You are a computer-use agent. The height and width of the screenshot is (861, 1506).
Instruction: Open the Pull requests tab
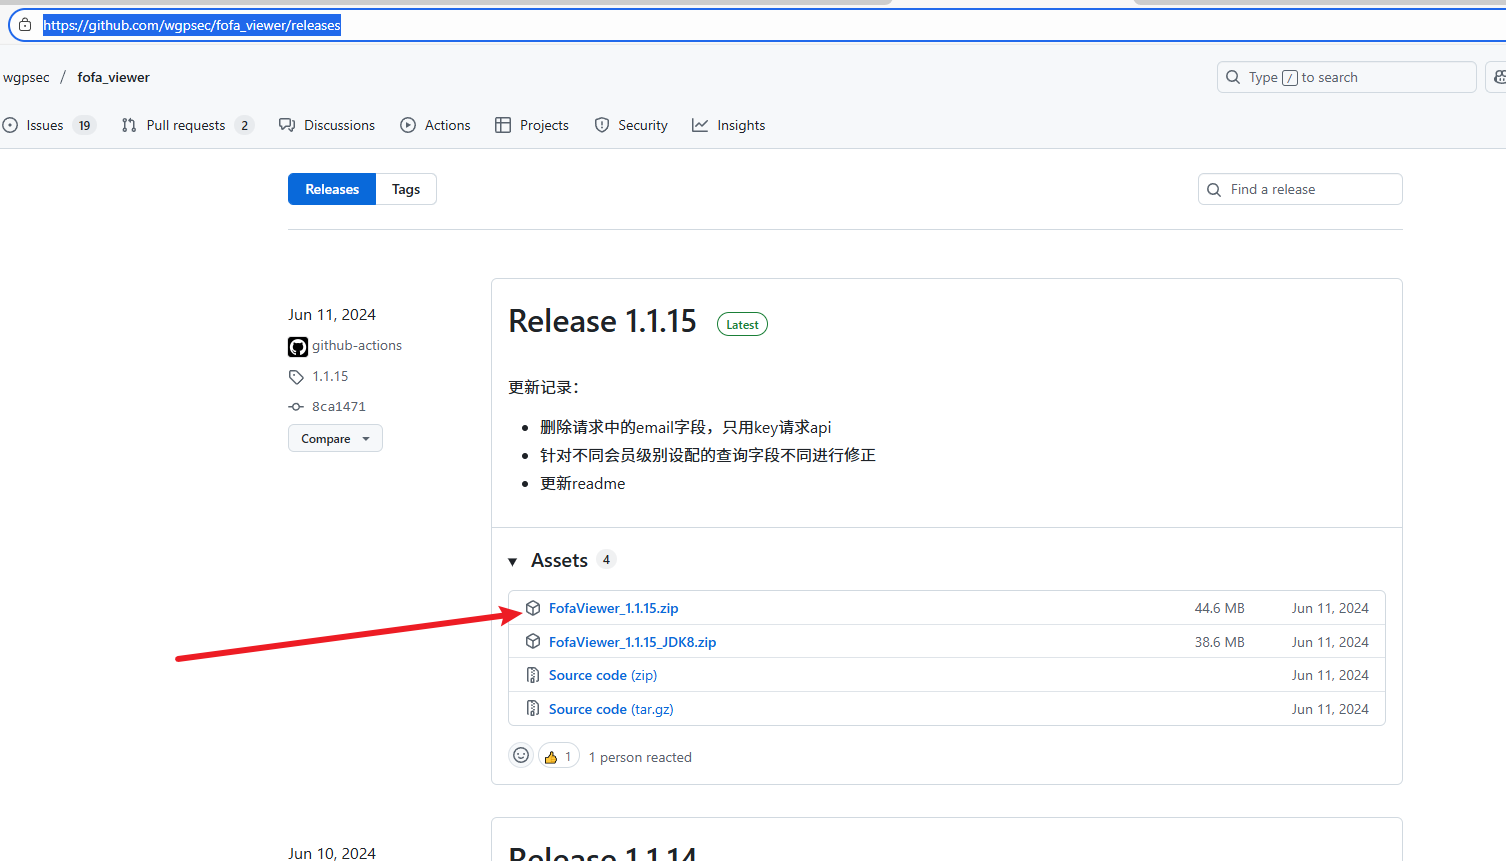(x=187, y=125)
